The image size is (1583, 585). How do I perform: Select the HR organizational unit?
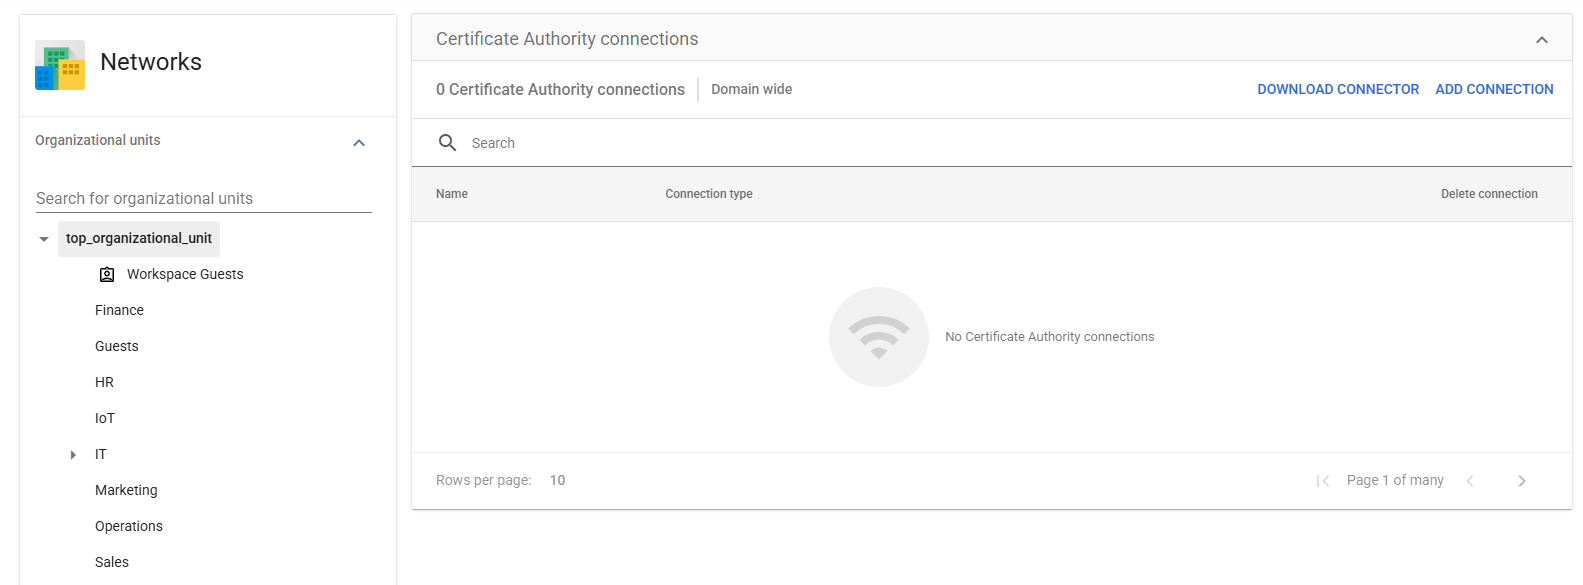(x=104, y=382)
